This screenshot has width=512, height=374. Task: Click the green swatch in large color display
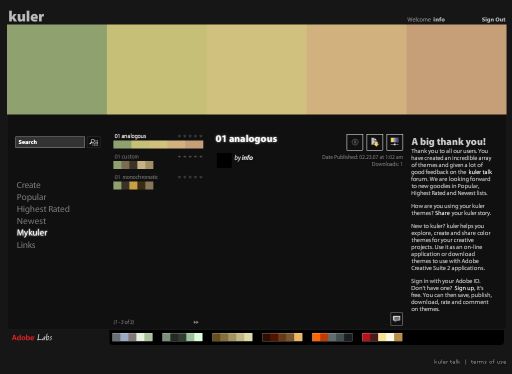point(57,69)
